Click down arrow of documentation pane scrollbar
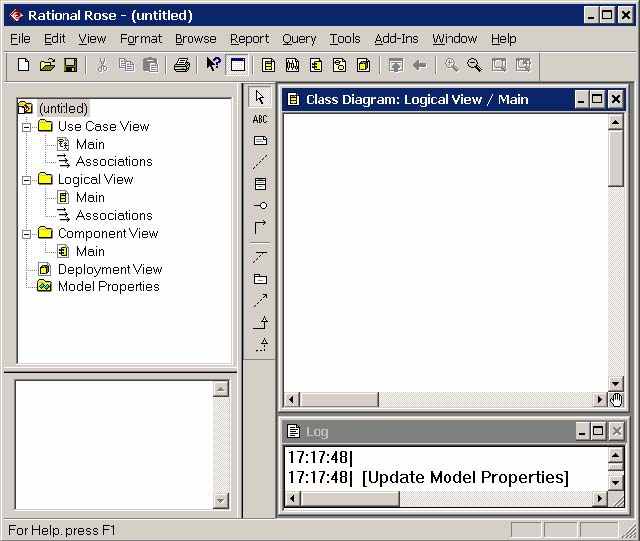Image resolution: width=640 pixels, height=541 pixels. [x=220, y=501]
